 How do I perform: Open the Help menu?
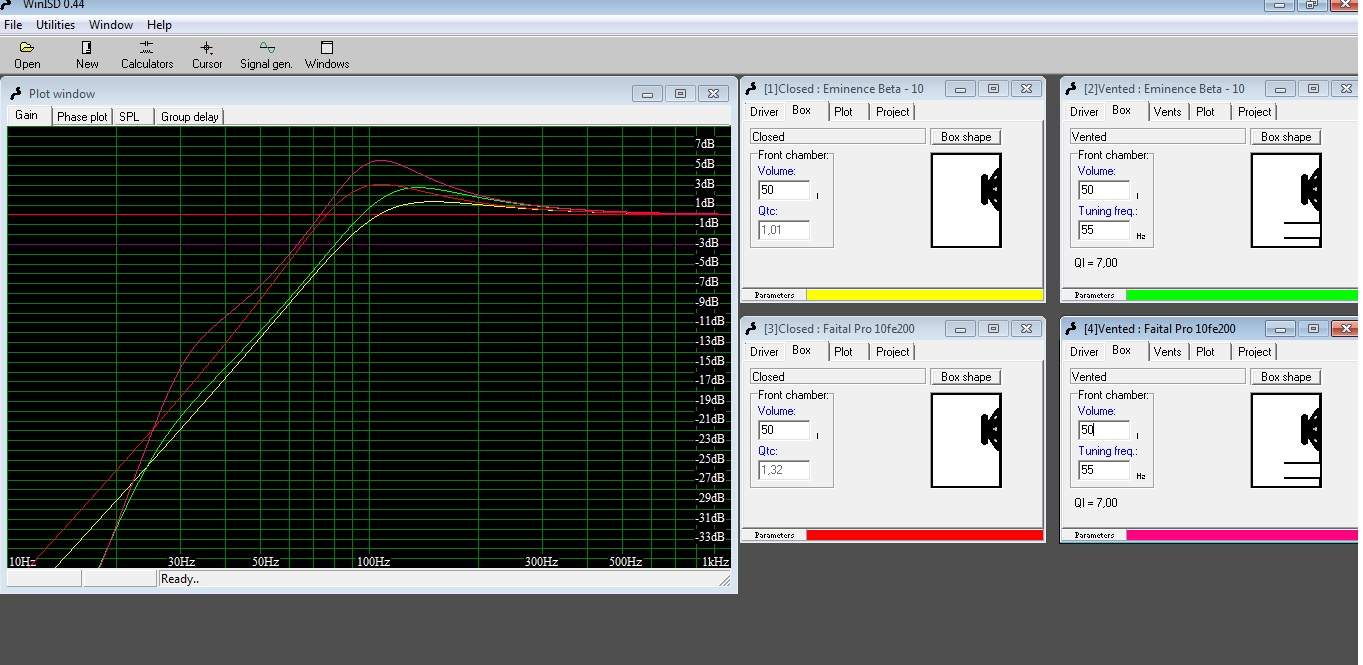(159, 25)
